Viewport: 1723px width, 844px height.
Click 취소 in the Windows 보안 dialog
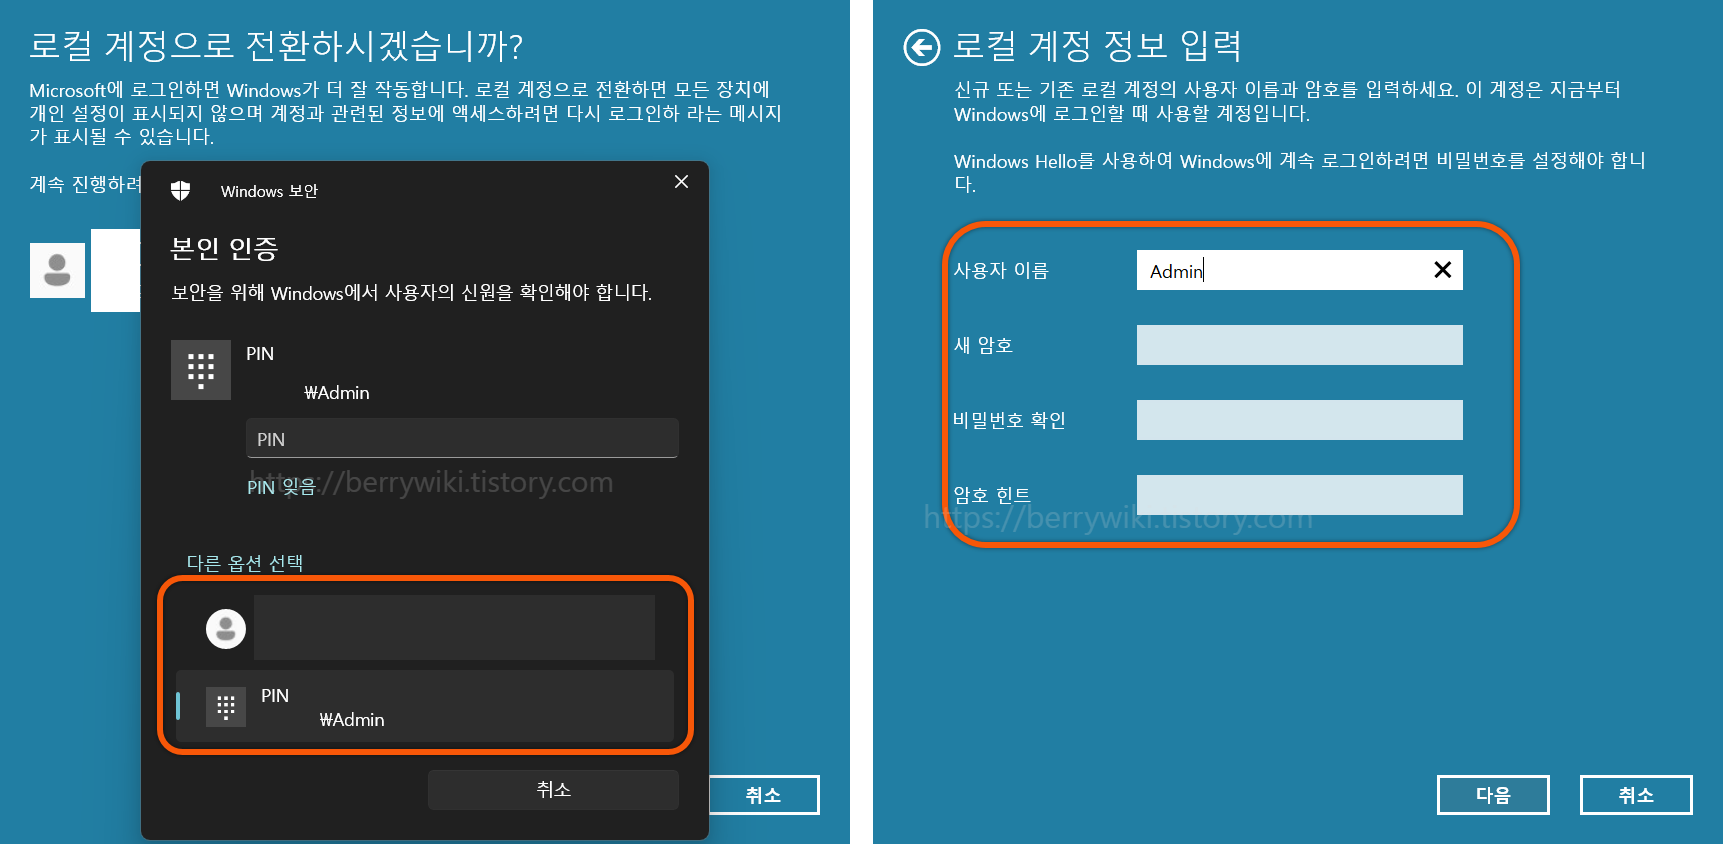pos(553,790)
